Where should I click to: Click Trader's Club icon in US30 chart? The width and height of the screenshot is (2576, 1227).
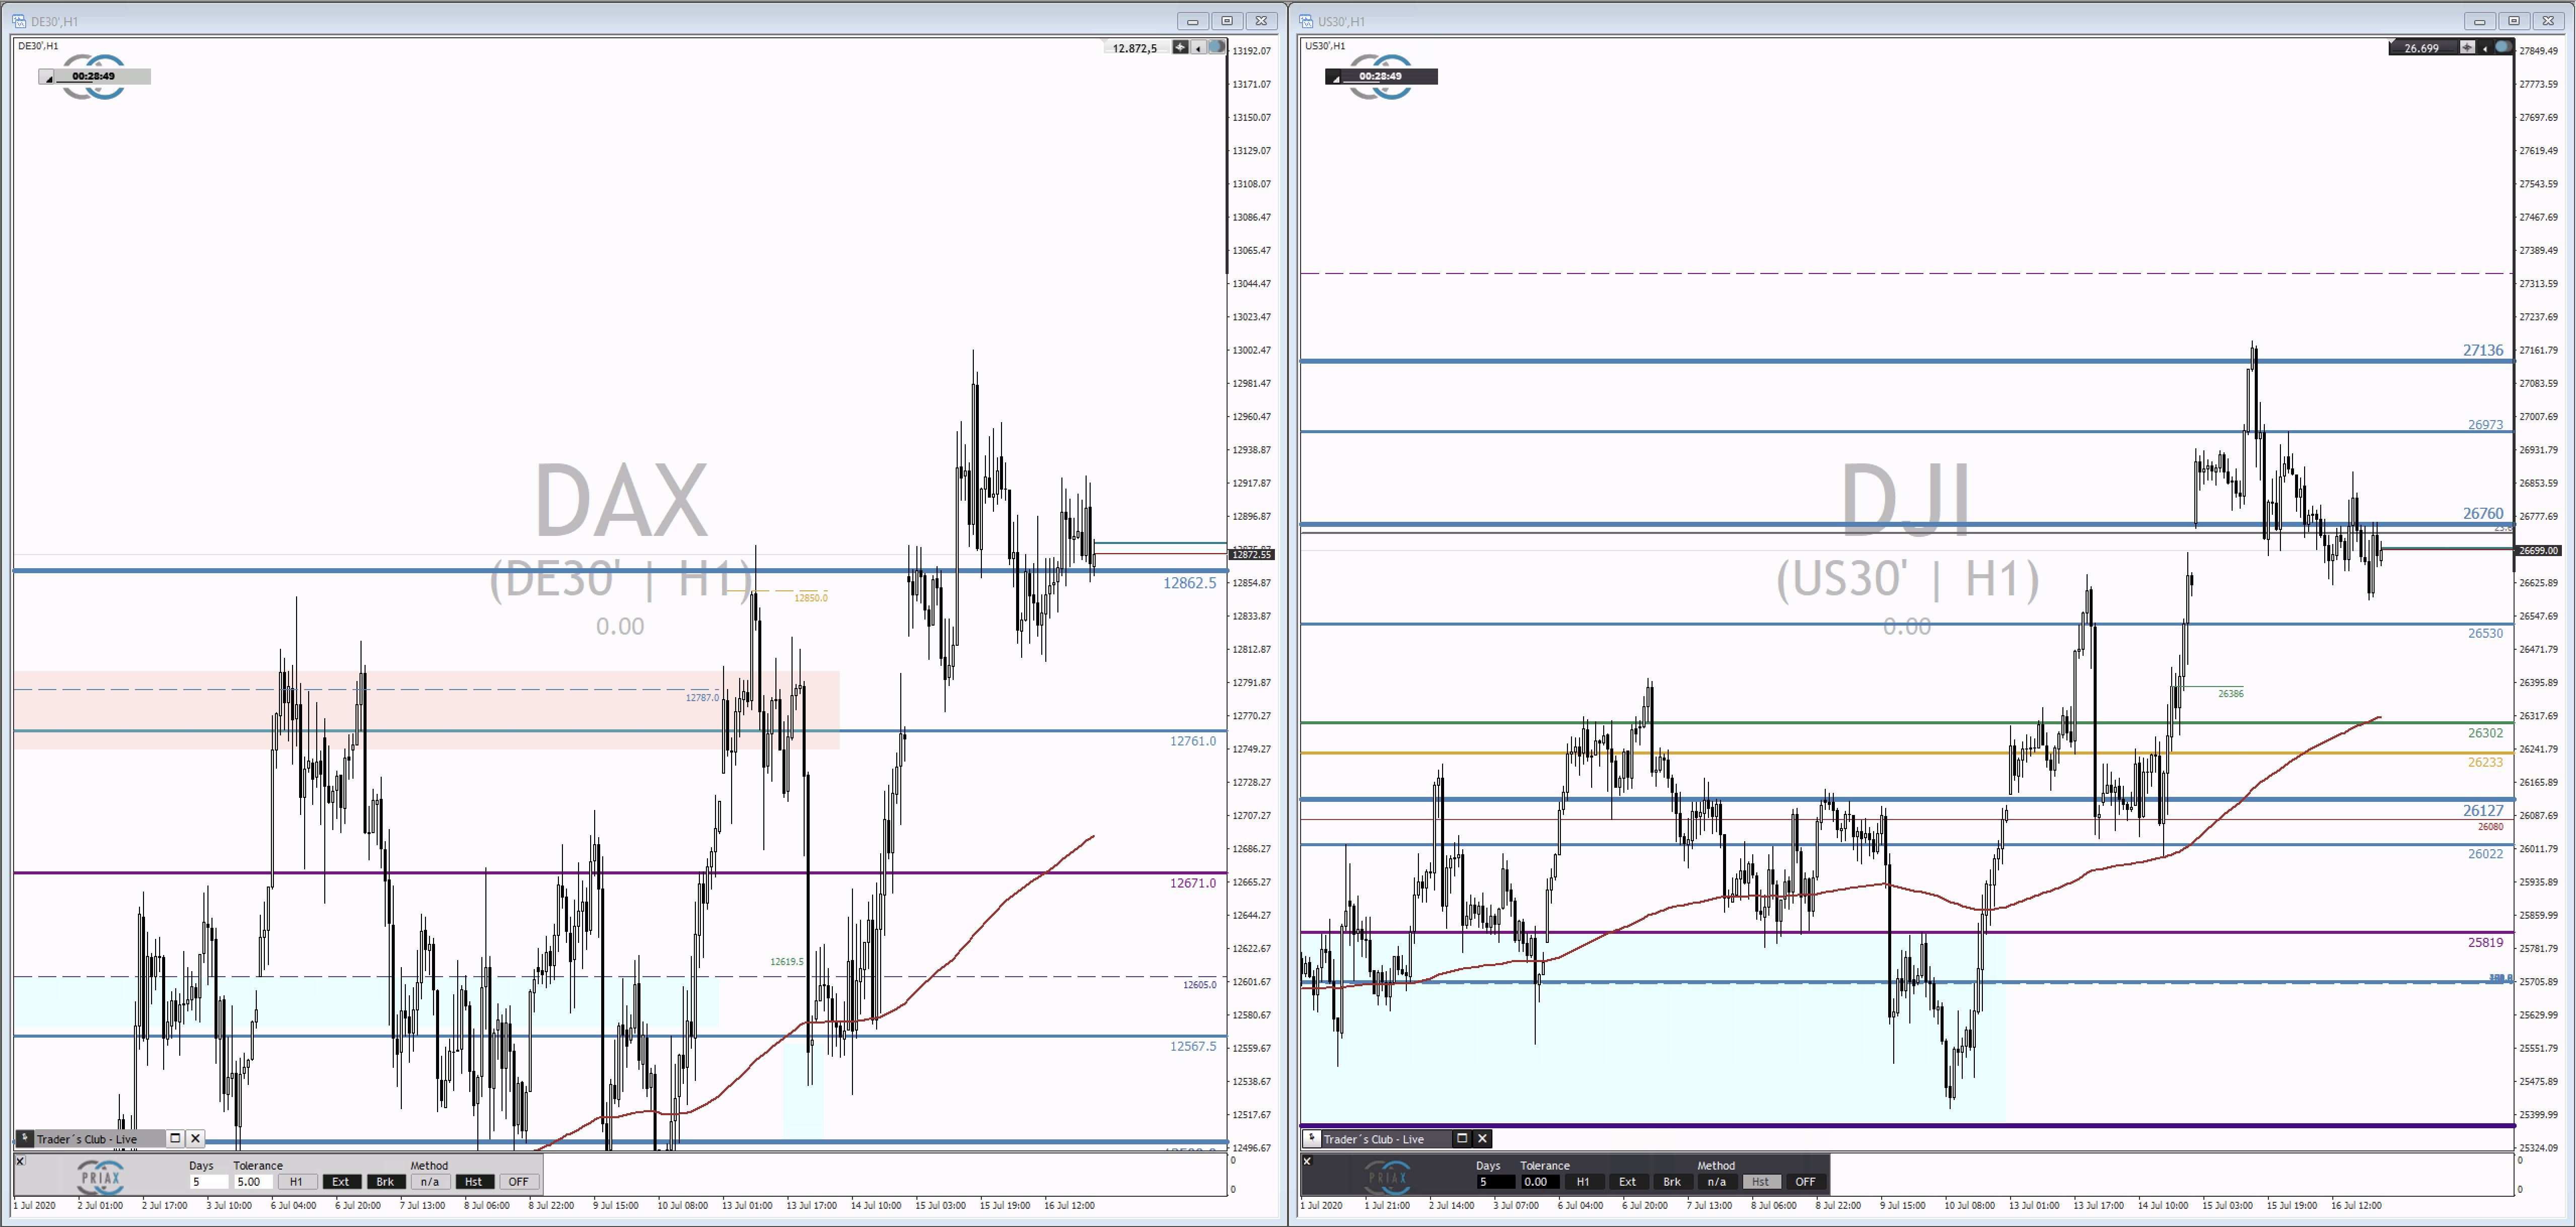point(1311,1138)
